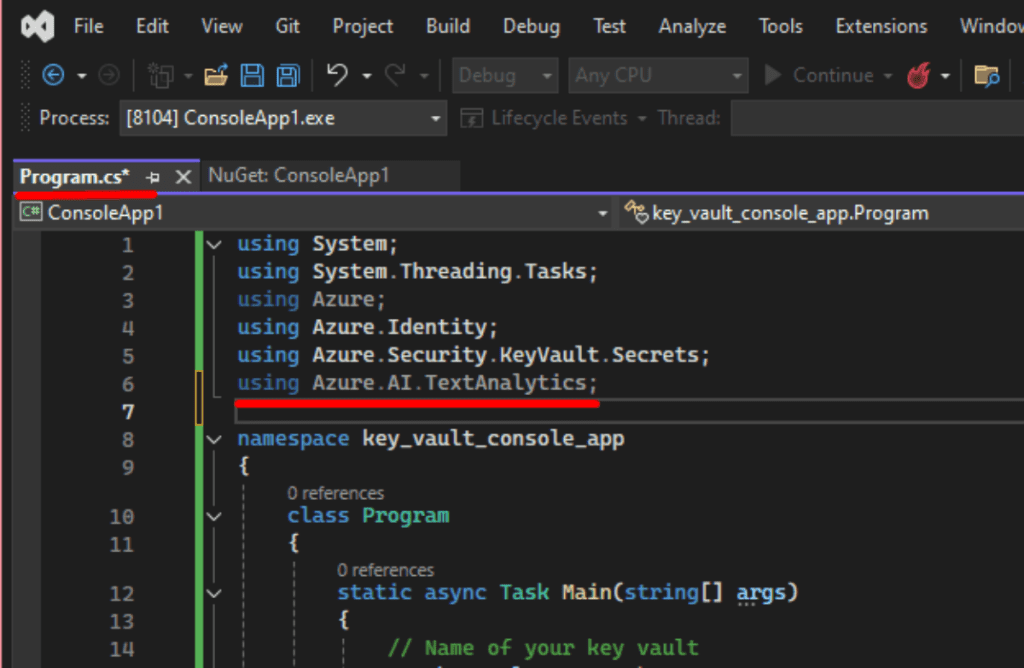
Task: Collapse the class Program code block
Action: click(214, 516)
